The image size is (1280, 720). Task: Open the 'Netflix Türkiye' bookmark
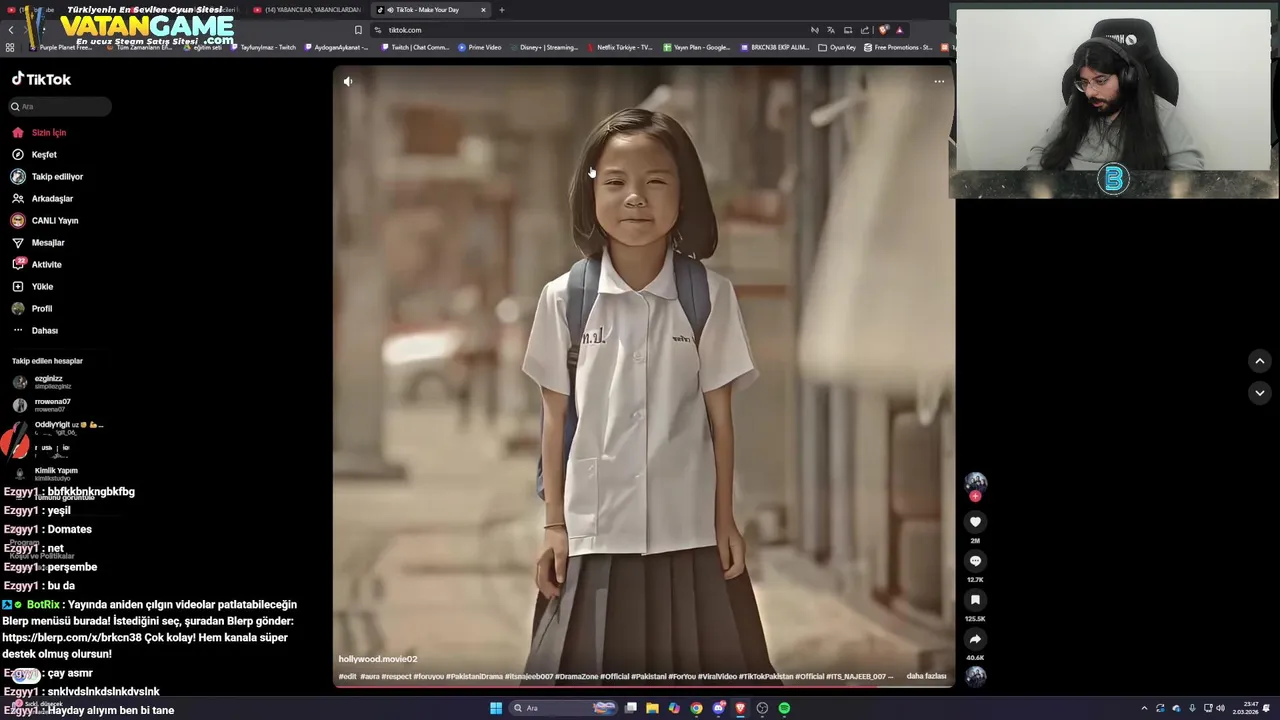click(x=619, y=47)
